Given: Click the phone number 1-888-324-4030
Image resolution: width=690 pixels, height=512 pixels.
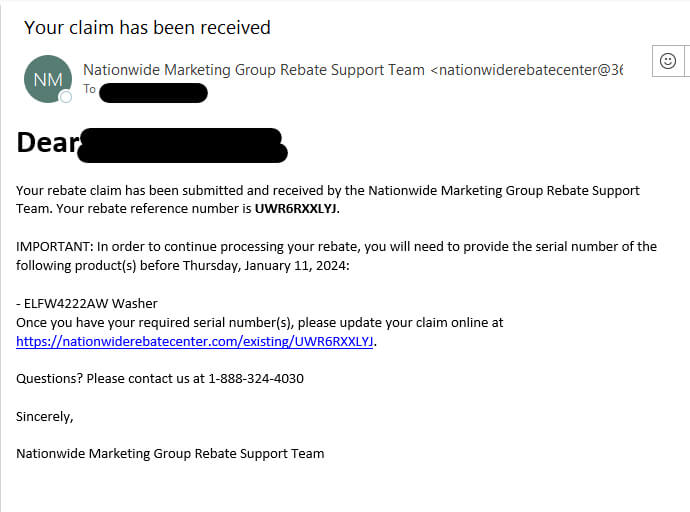Looking at the screenshot, I should coord(256,378).
